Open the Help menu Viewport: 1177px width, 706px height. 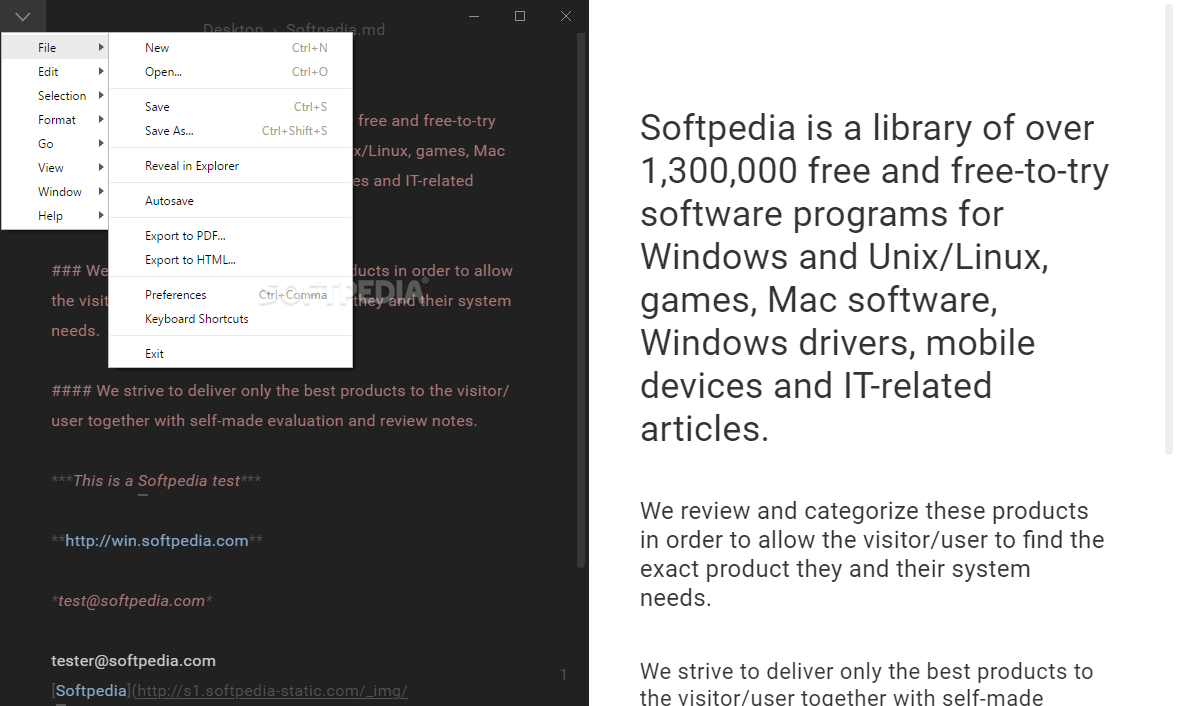55,215
